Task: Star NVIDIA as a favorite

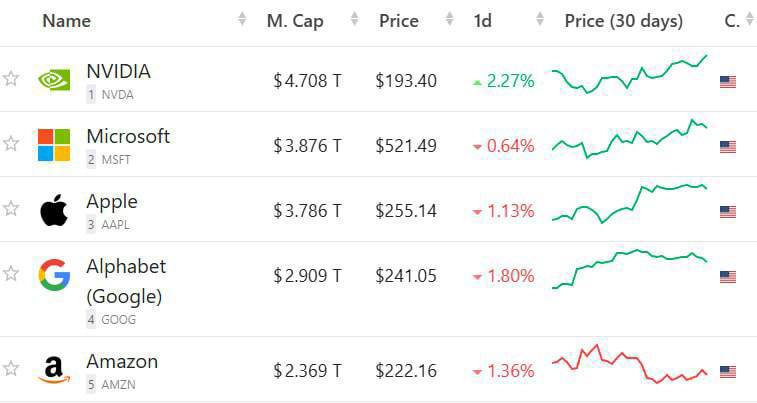Action: click(11, 79)
